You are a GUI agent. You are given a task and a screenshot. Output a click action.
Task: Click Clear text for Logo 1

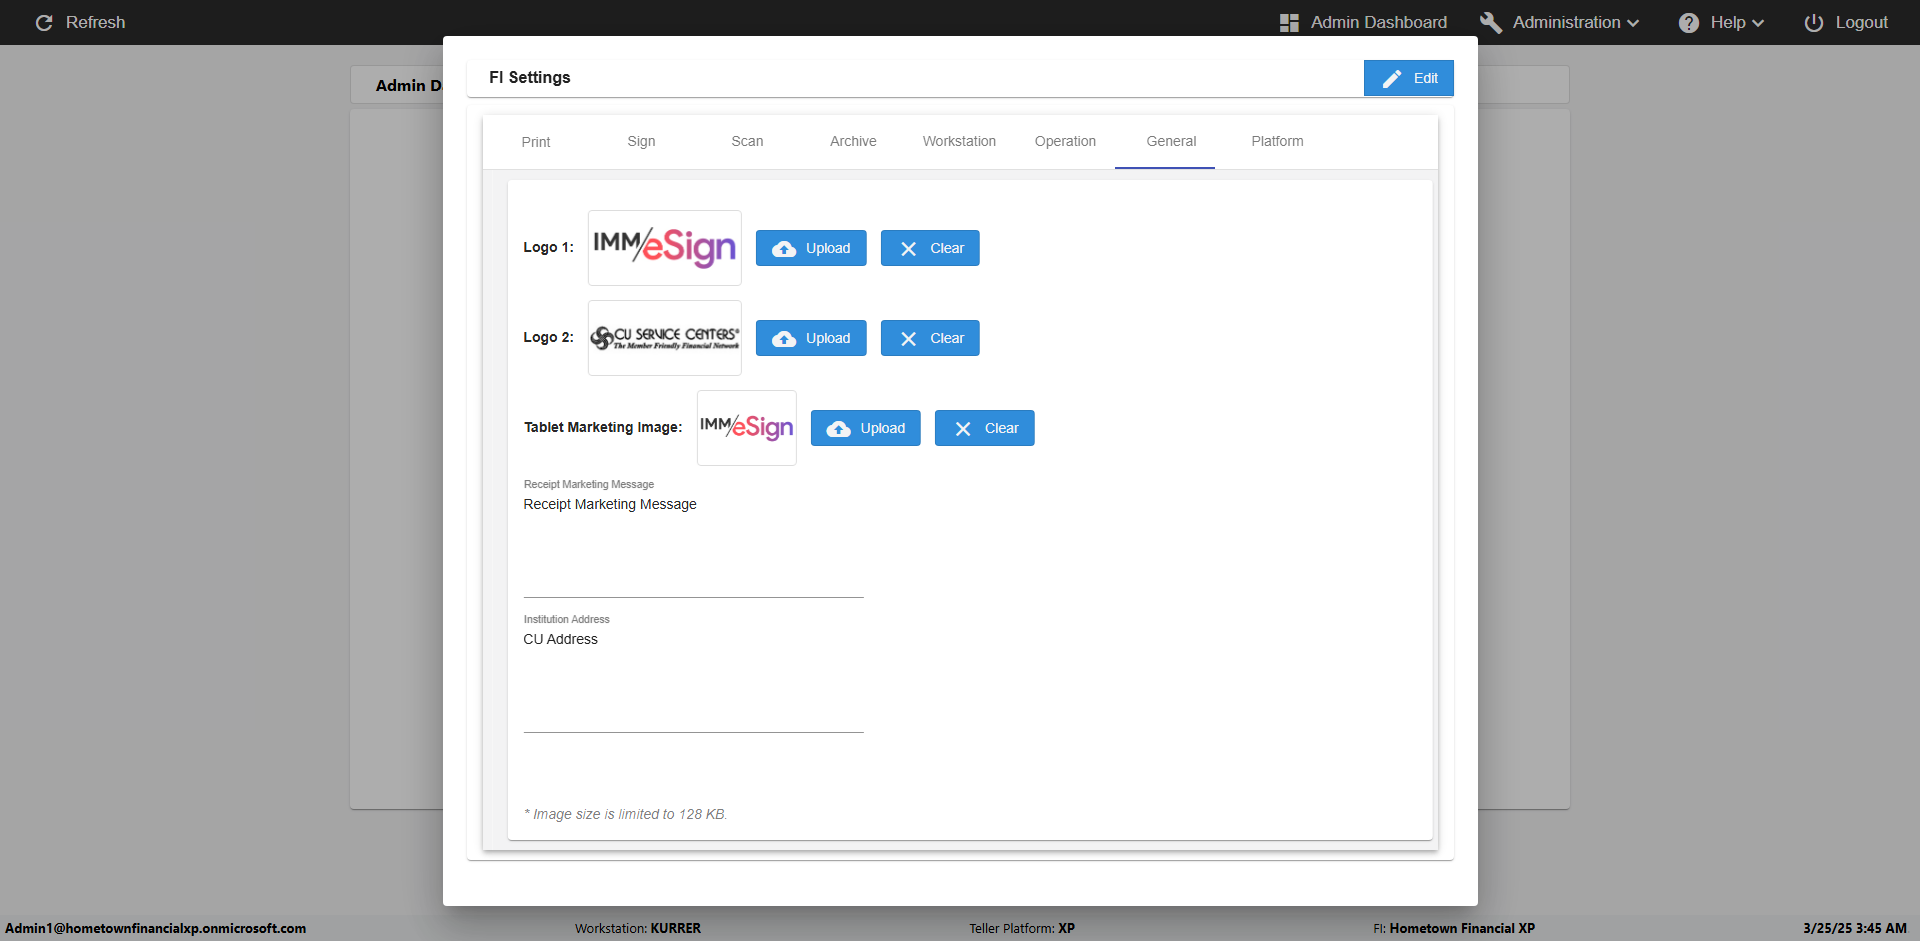pos(947,248)
